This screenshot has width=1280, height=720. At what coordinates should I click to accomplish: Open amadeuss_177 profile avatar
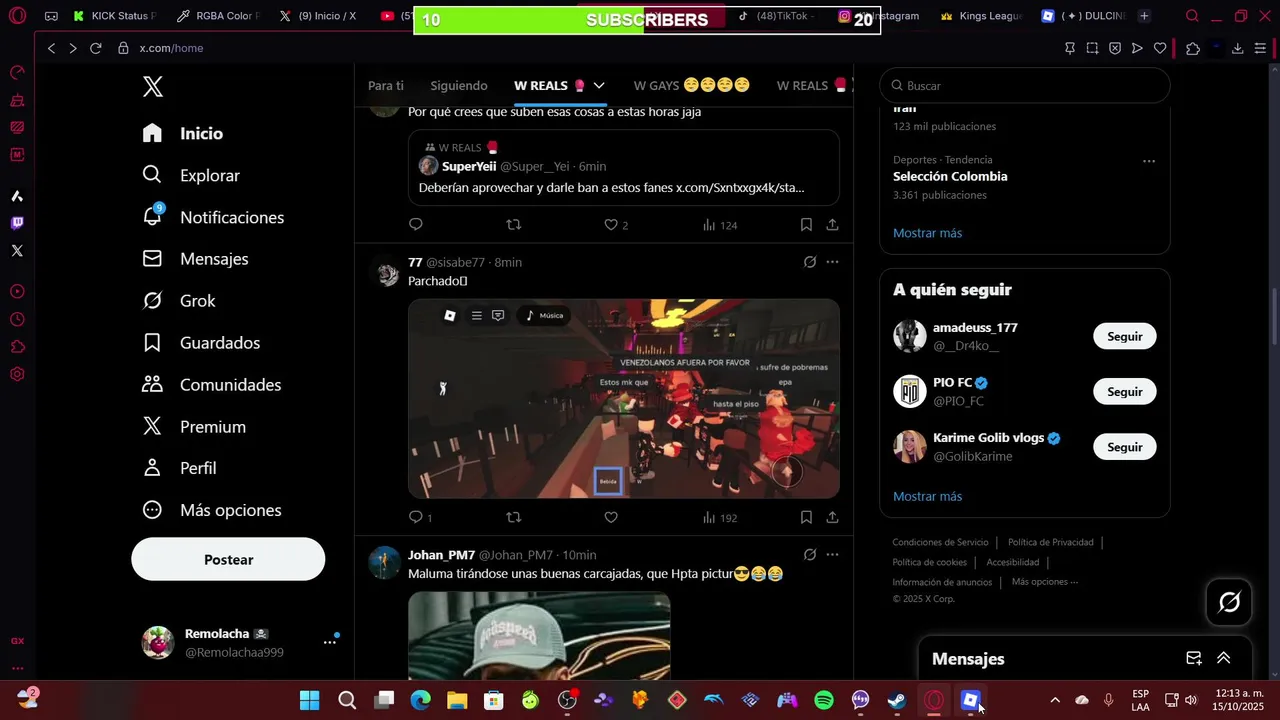pos(910,337)
